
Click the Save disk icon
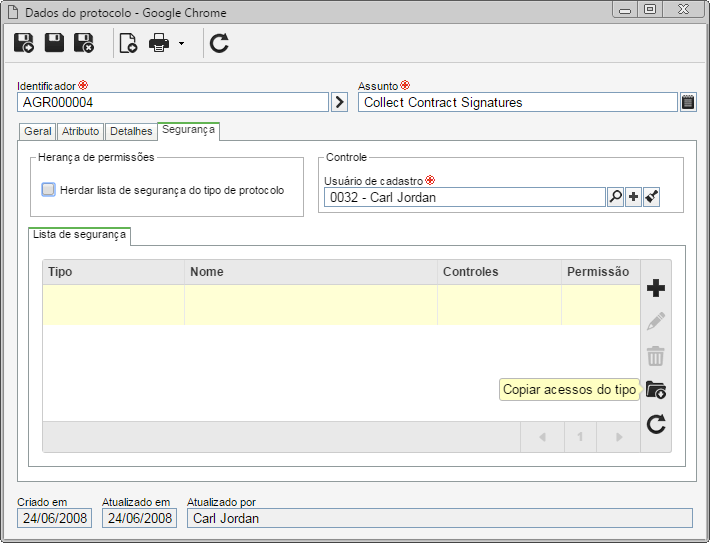(x=54, y=43)
